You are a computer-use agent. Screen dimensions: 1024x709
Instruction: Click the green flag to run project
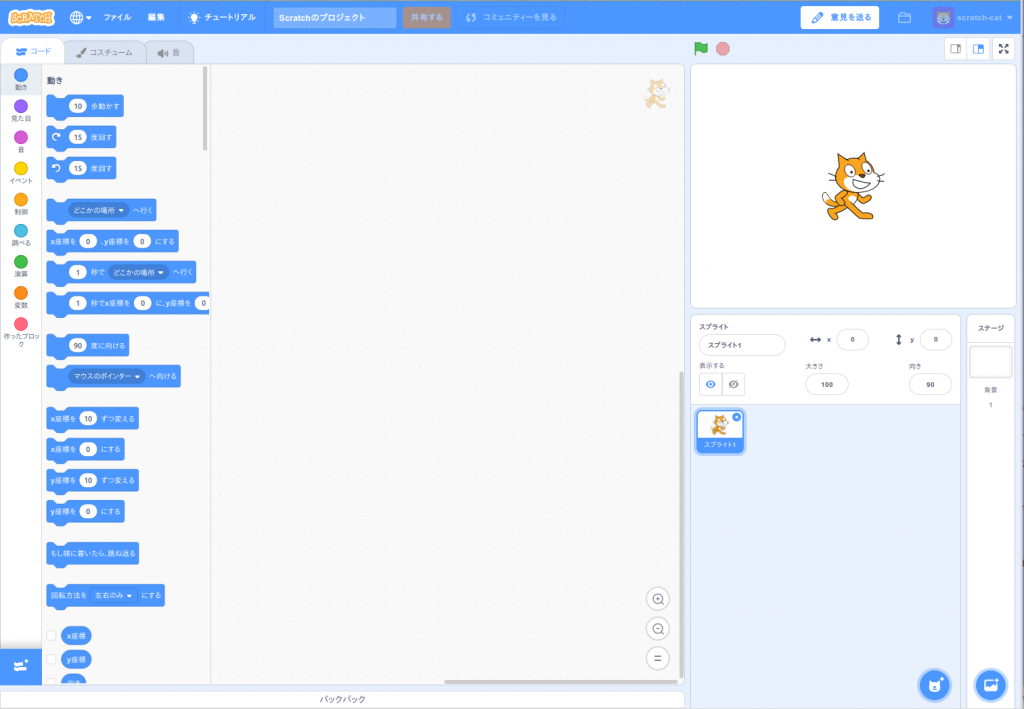pyautogui.click(x=701, y=48)
